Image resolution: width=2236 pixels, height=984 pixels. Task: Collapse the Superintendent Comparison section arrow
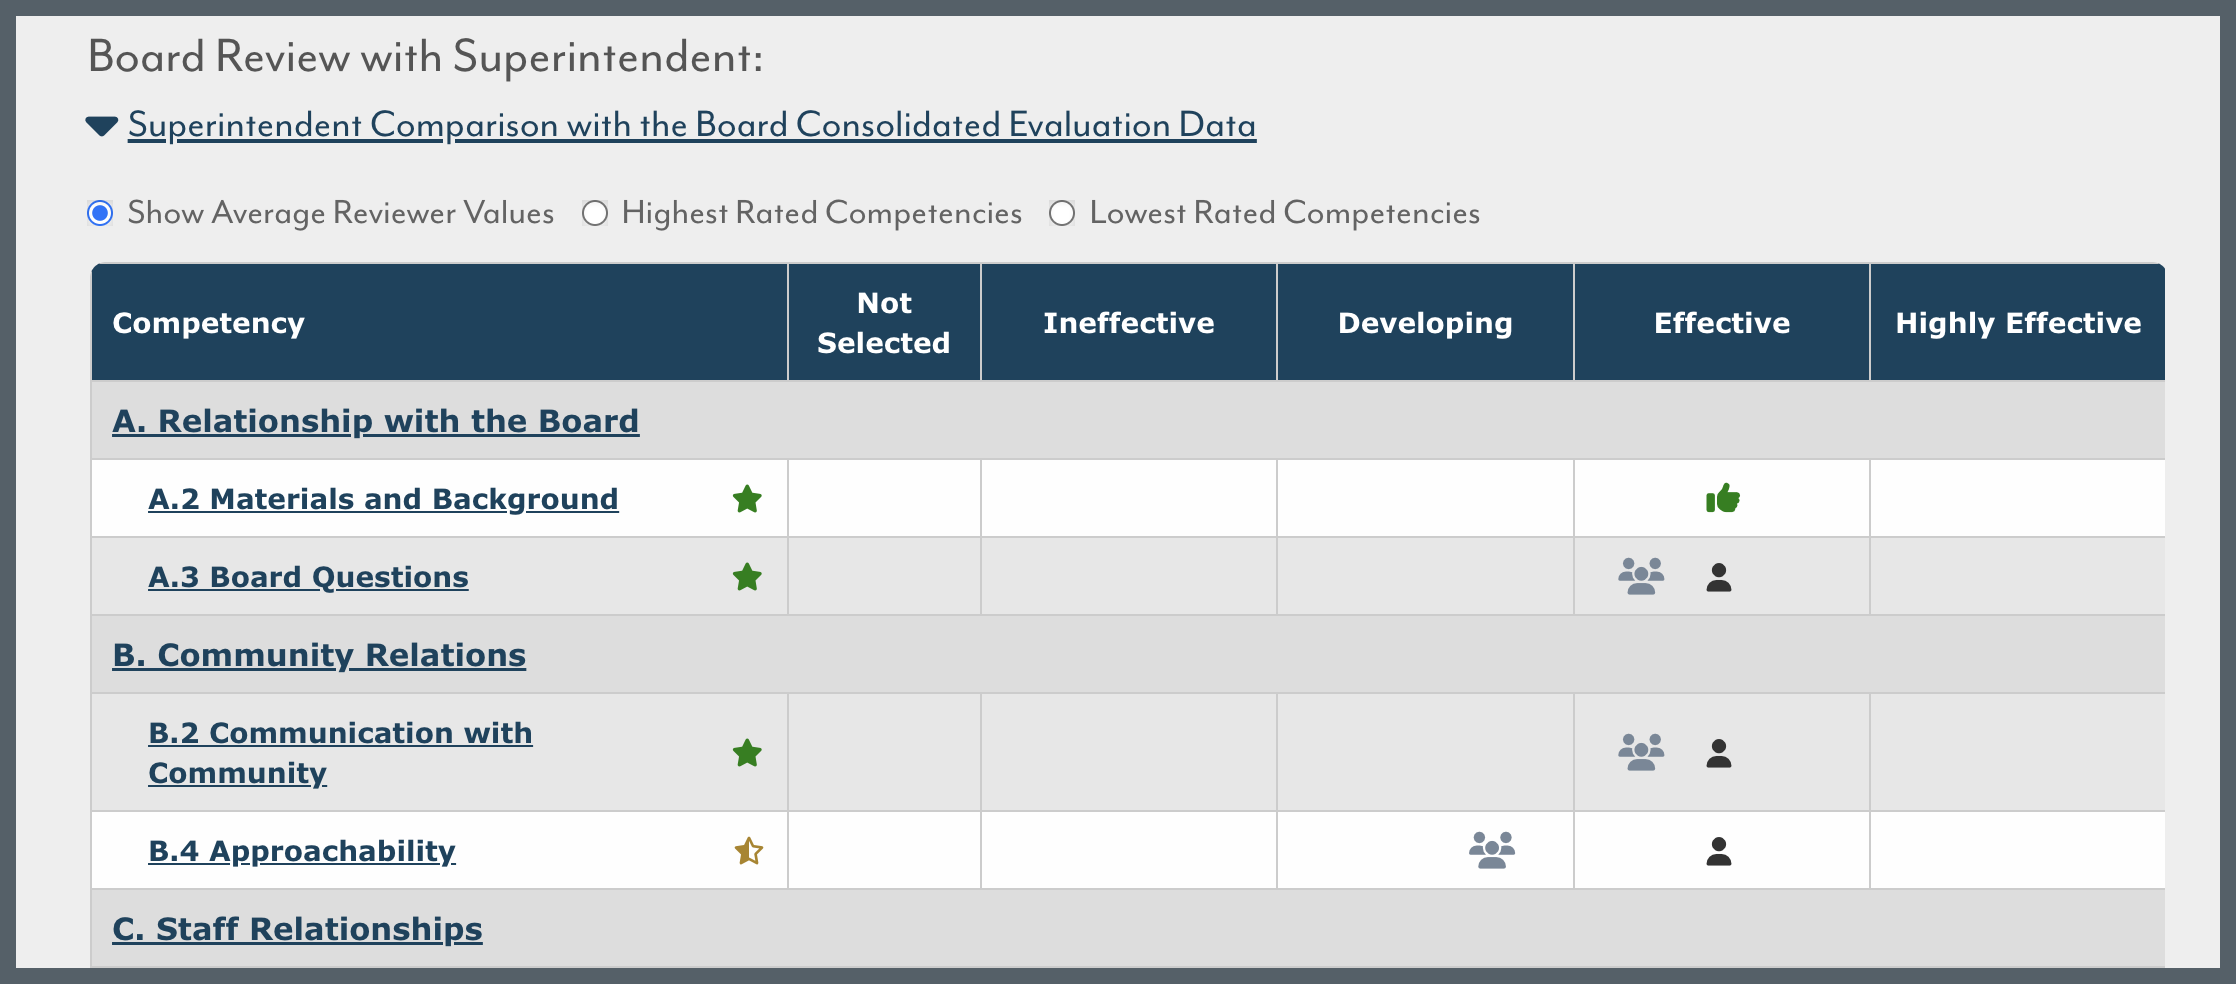[102, 126]
